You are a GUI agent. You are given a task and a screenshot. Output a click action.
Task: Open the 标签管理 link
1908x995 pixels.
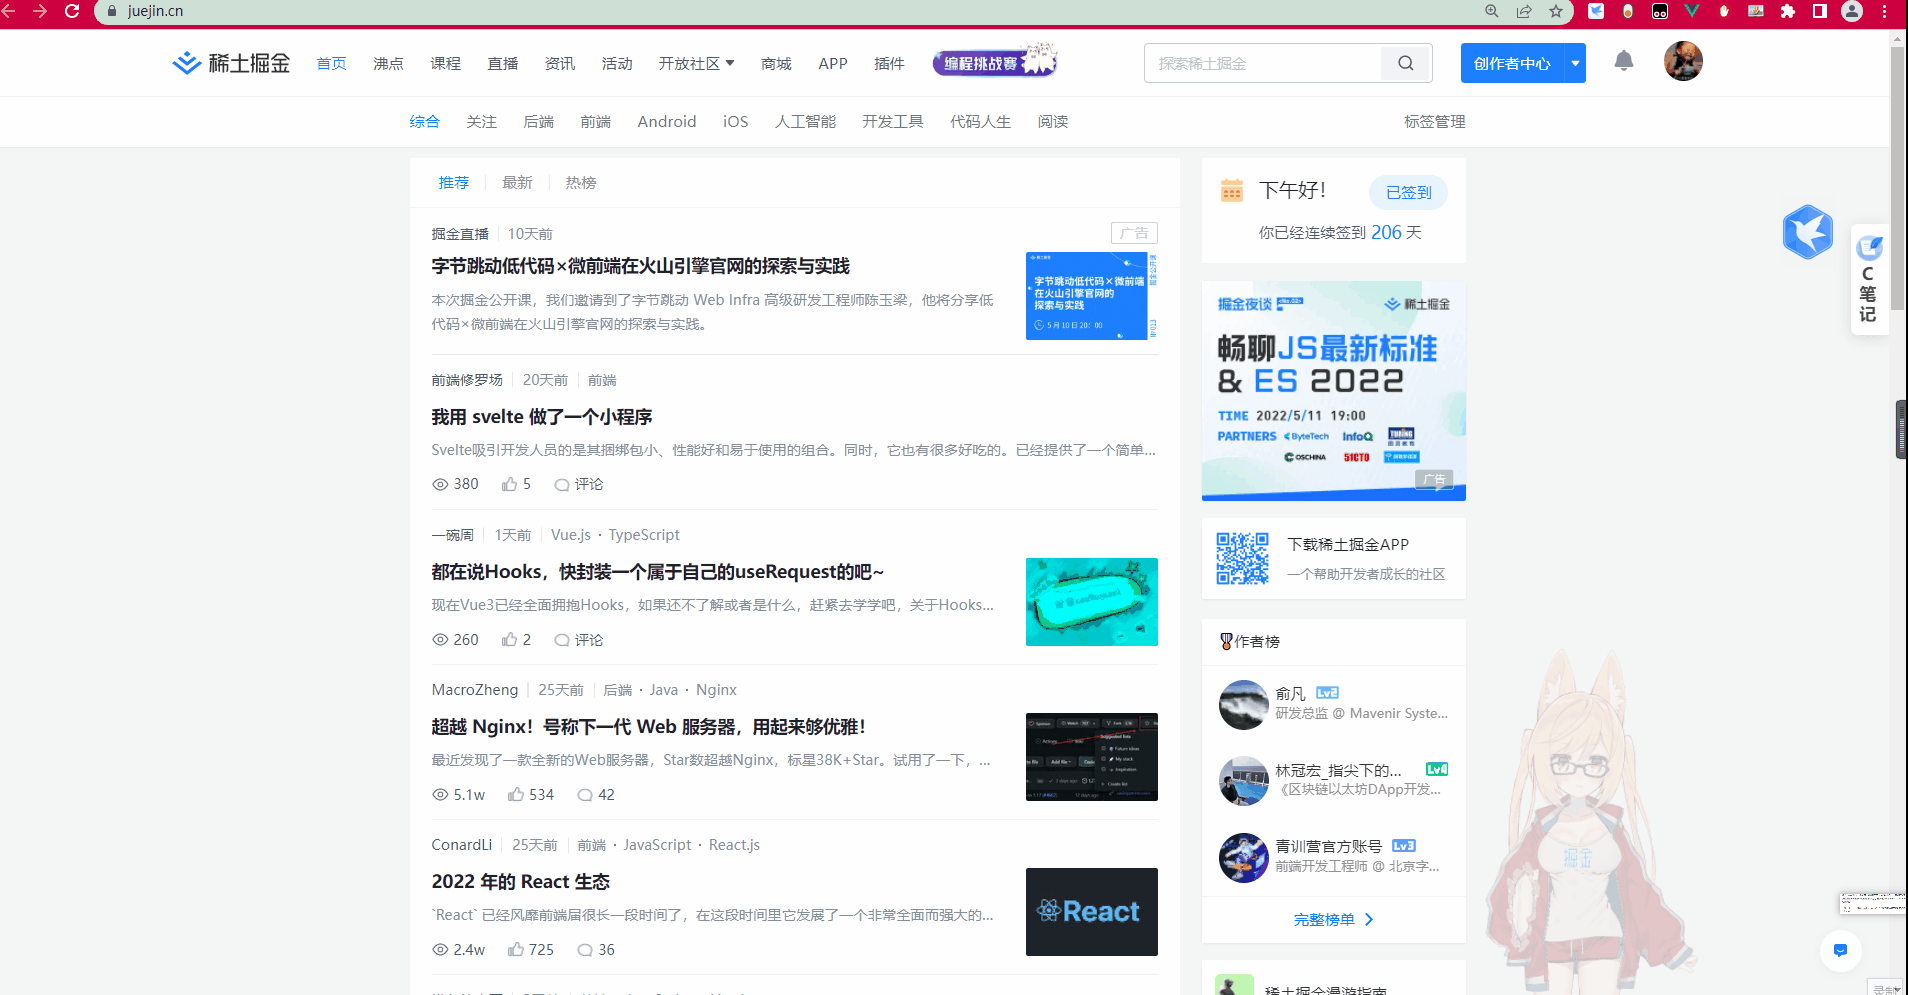(x=1434, y=121)
